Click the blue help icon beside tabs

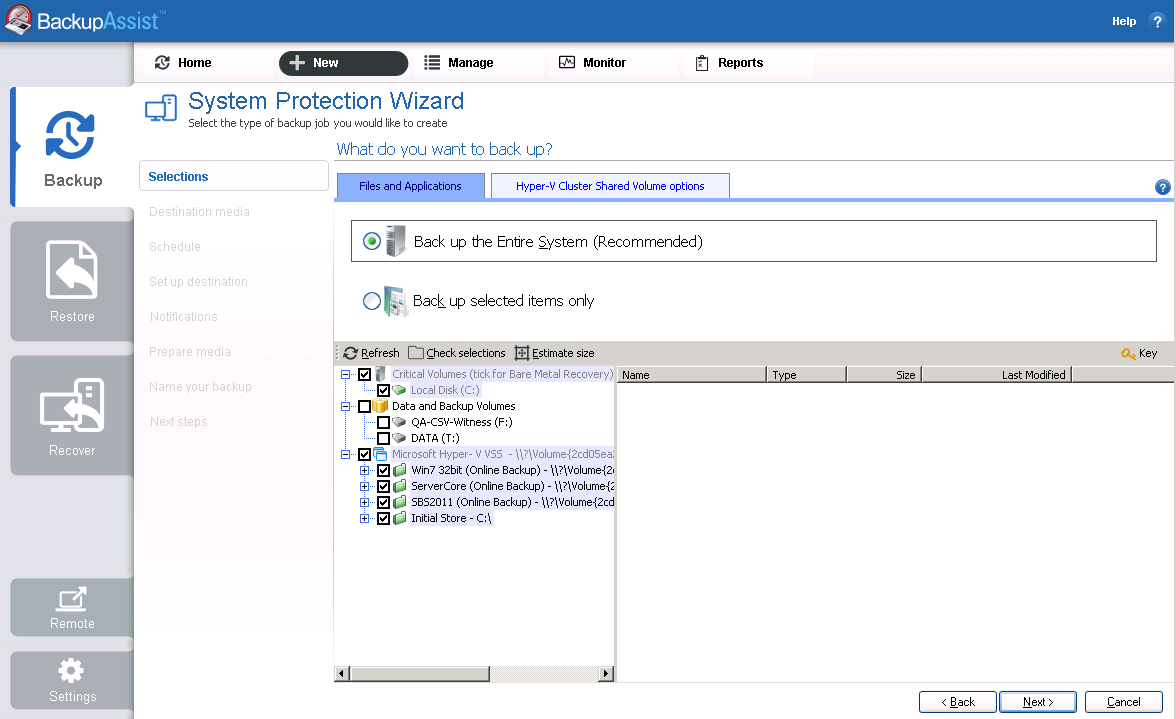click(x=1162, y=187)
